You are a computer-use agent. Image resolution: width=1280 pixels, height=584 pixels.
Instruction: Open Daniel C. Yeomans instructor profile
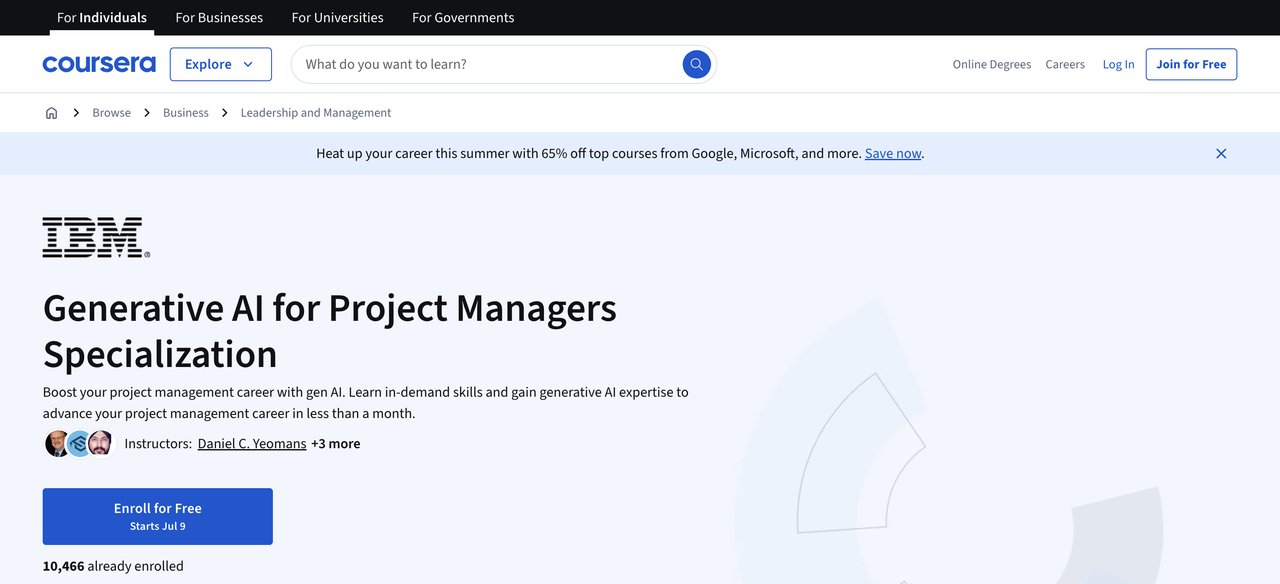[252, 443]
